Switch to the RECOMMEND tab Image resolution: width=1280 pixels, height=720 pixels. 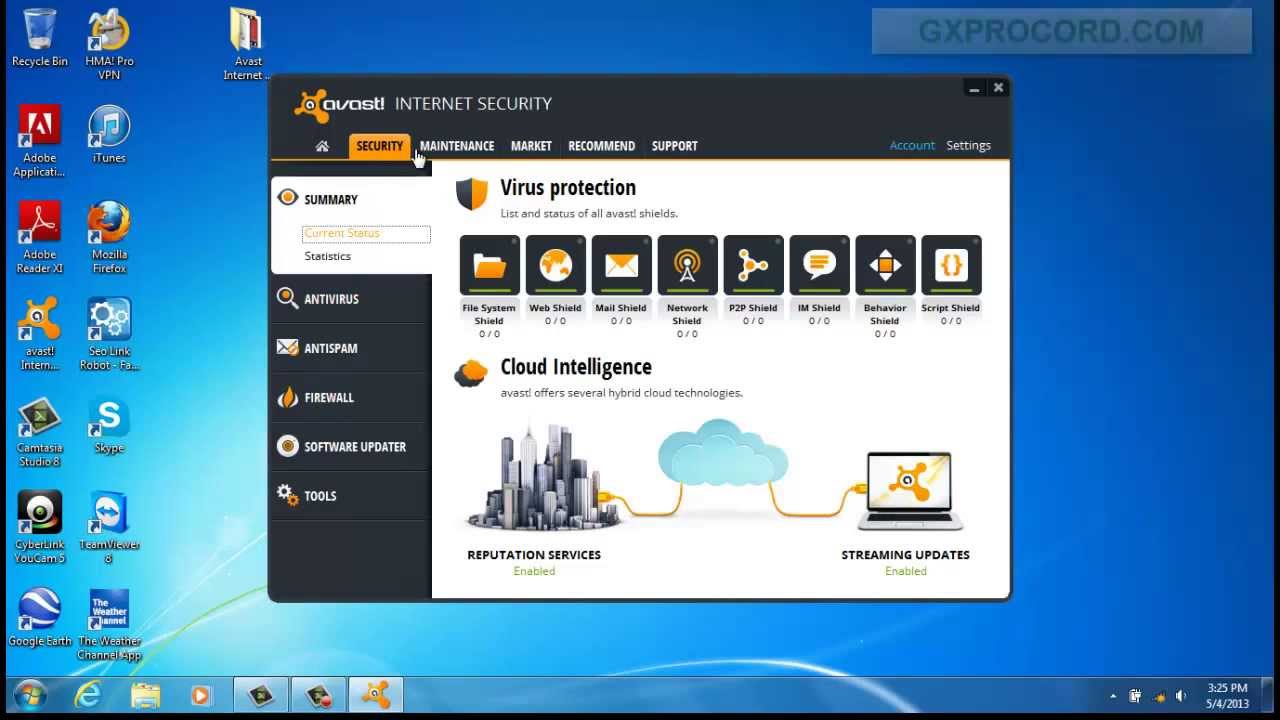point(601,146)
